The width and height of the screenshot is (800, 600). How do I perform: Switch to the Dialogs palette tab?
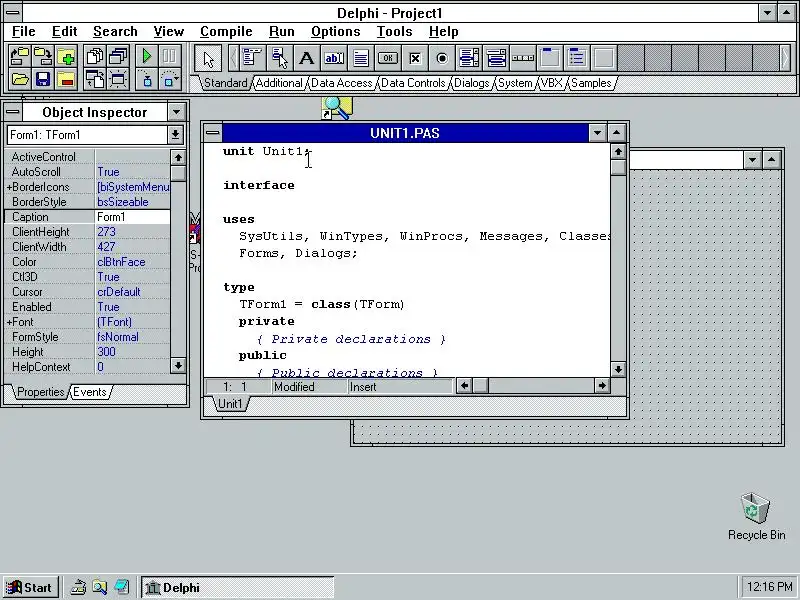[471, 83]
